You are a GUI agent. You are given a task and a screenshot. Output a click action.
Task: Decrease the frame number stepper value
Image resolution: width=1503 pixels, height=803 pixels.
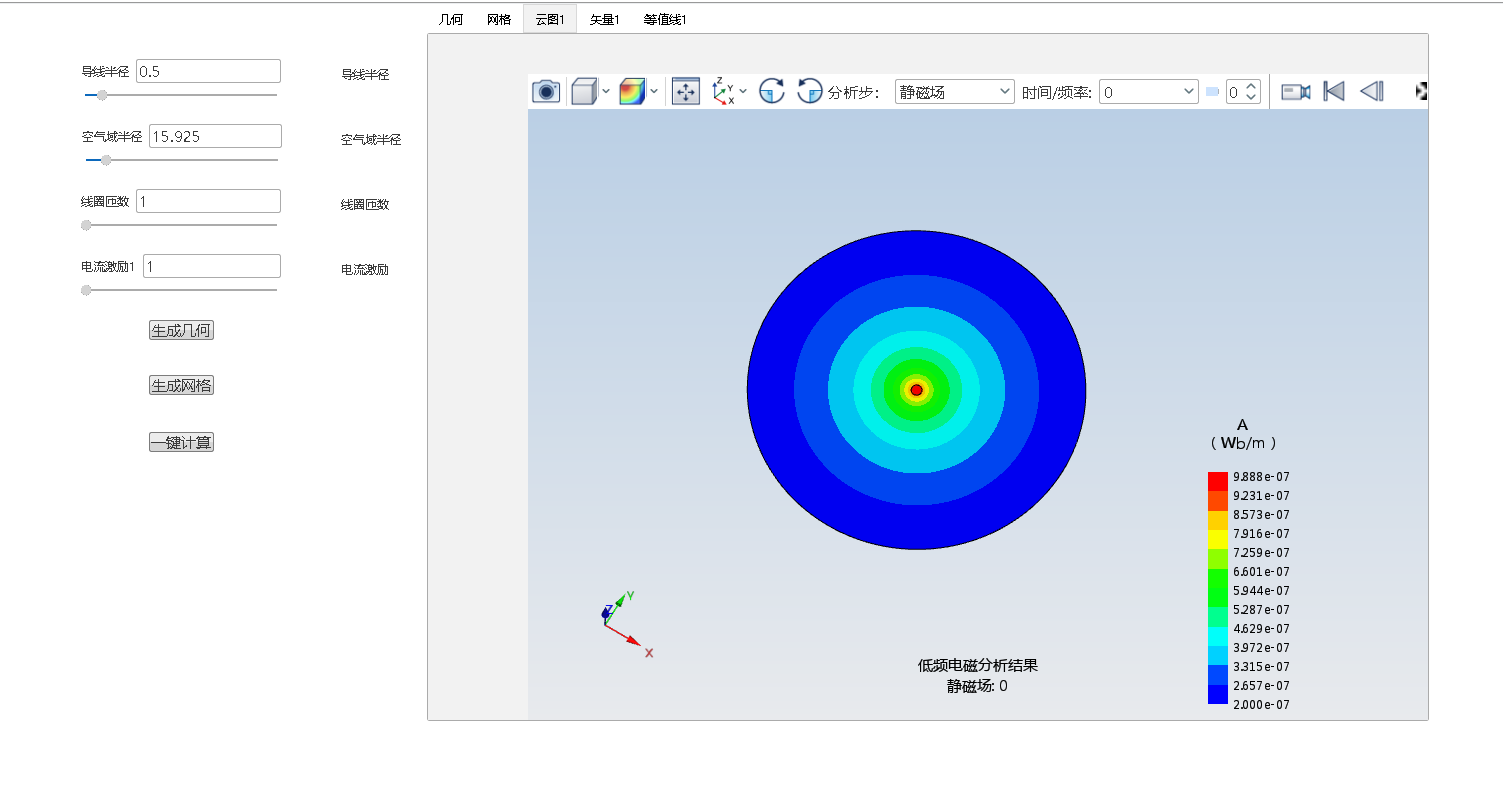point(1252,98)
